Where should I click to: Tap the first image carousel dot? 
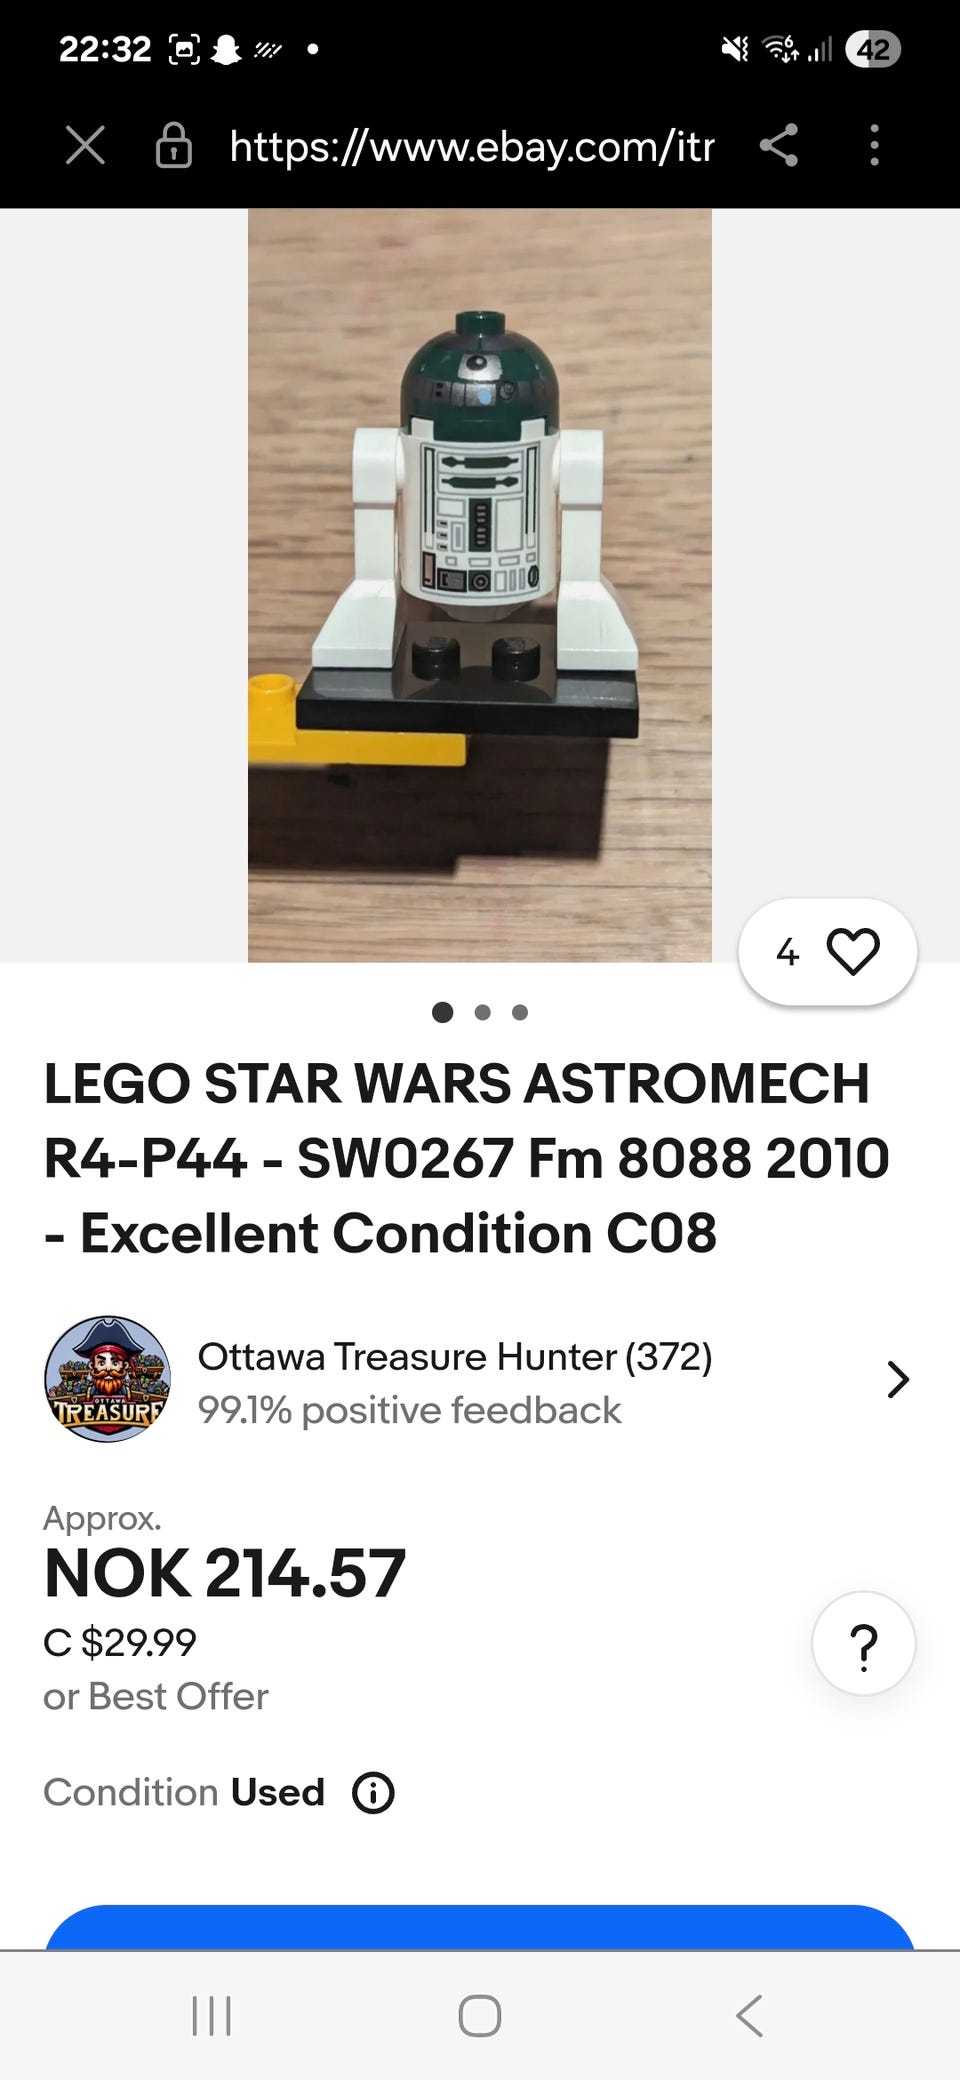443,1012
